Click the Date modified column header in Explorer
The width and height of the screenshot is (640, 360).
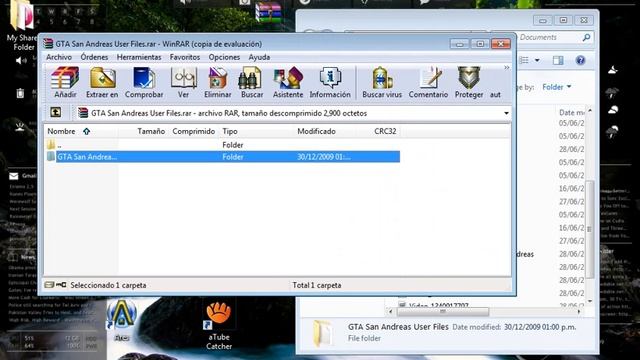click(x=571, y=112)
